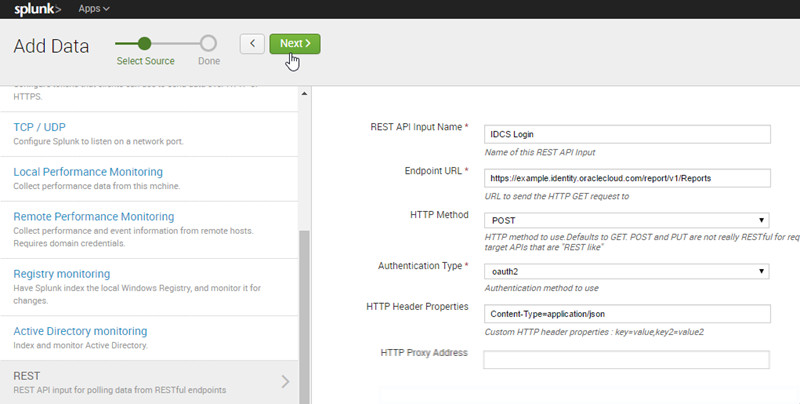Click the green Next button

[x=295, y=44]
